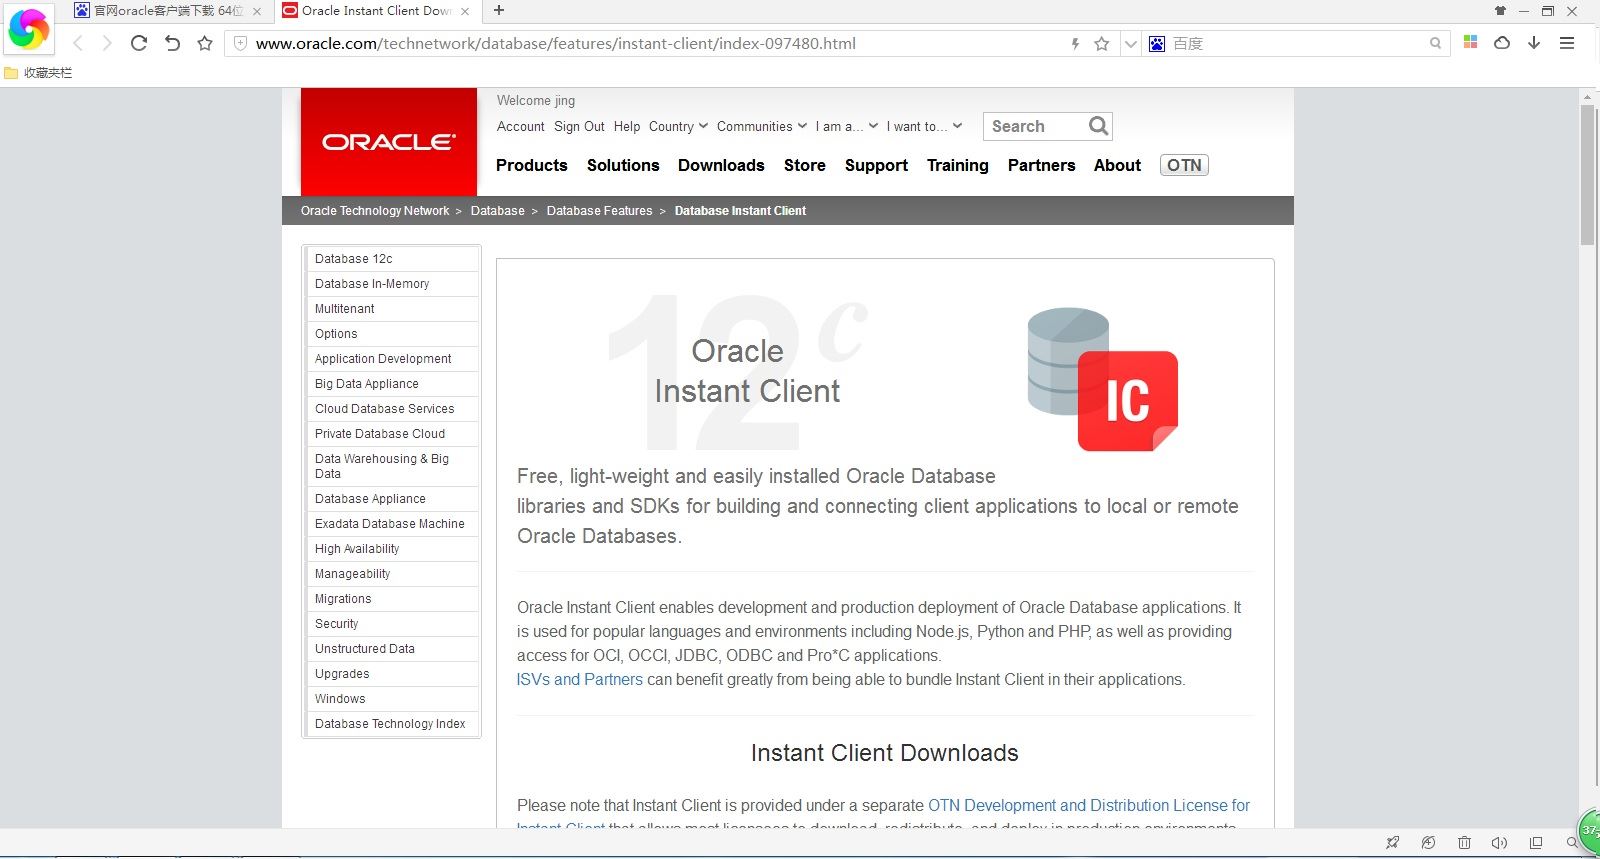
Task: Click the lightning speed-mode icon in address bar
Action: point(1075,44)
